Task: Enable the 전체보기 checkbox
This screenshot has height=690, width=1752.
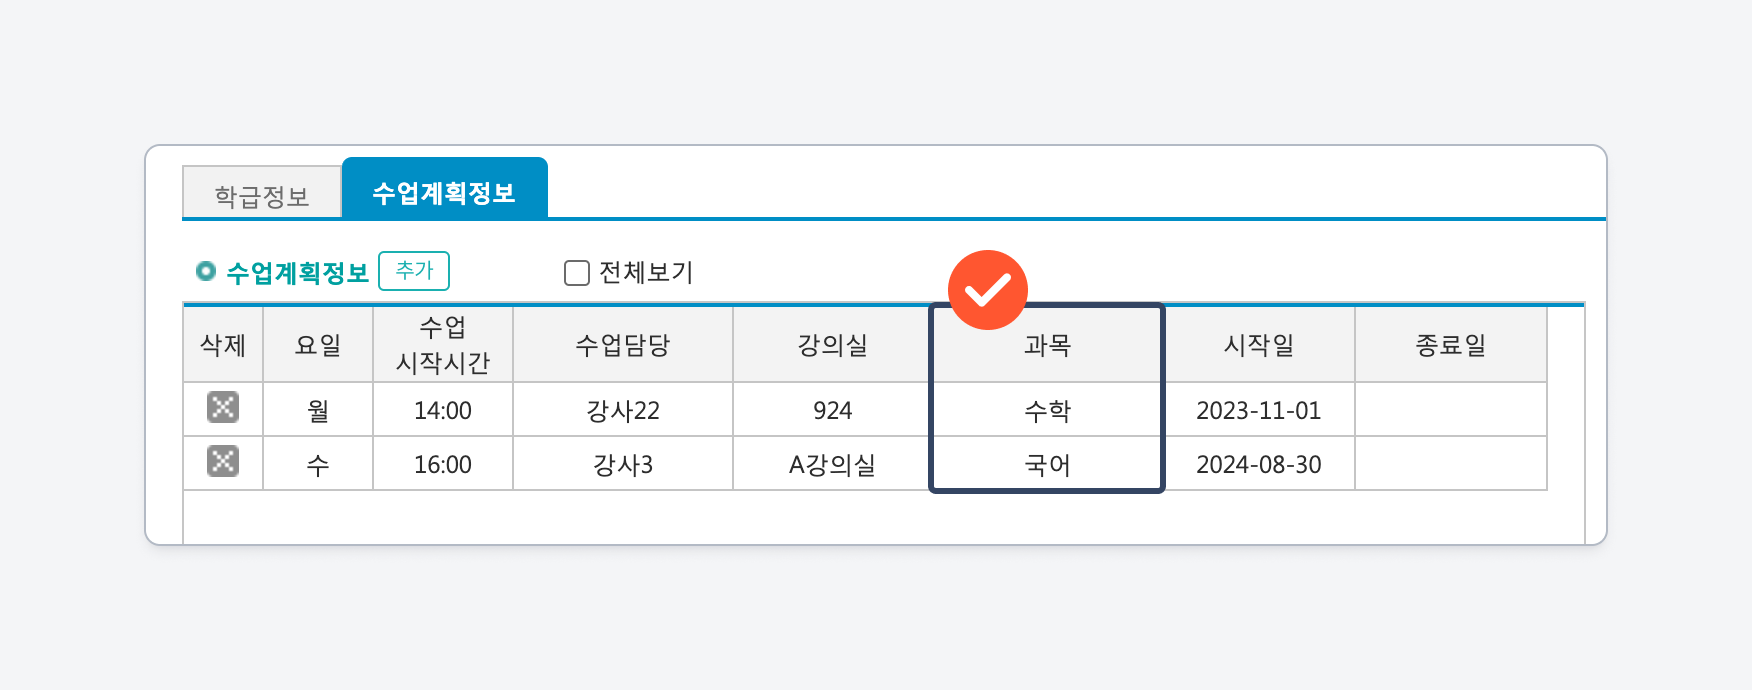Action: pos(577,273)
